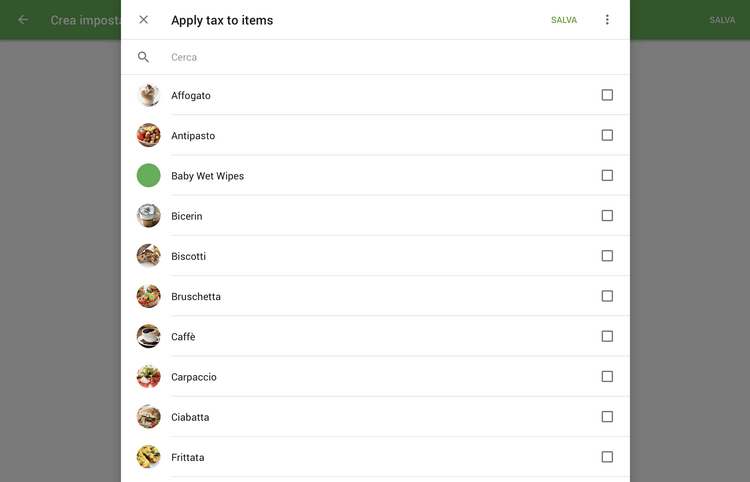Click SALVA in the background top bar
Image resolution: width=750 pixels, height=482 pixels.
(x=722, y=20)
